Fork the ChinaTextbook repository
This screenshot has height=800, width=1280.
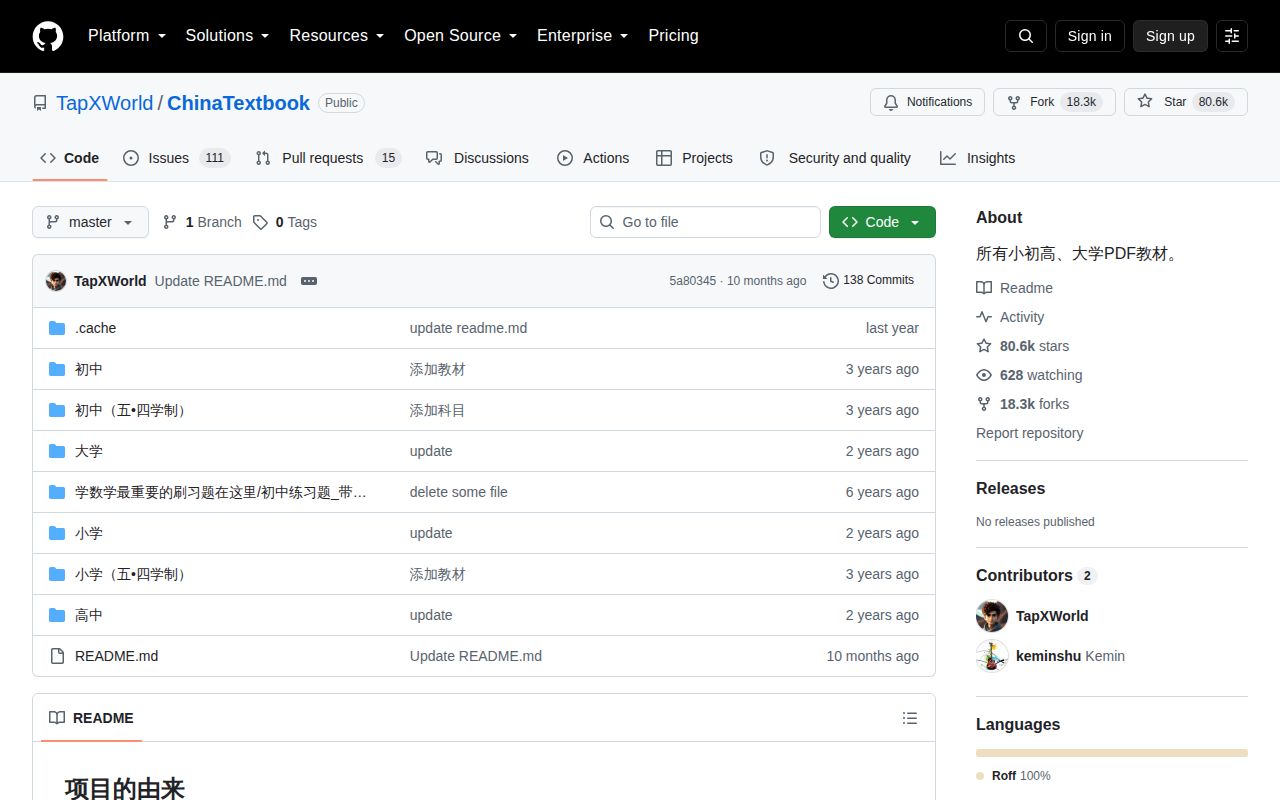coord(1054,102)
